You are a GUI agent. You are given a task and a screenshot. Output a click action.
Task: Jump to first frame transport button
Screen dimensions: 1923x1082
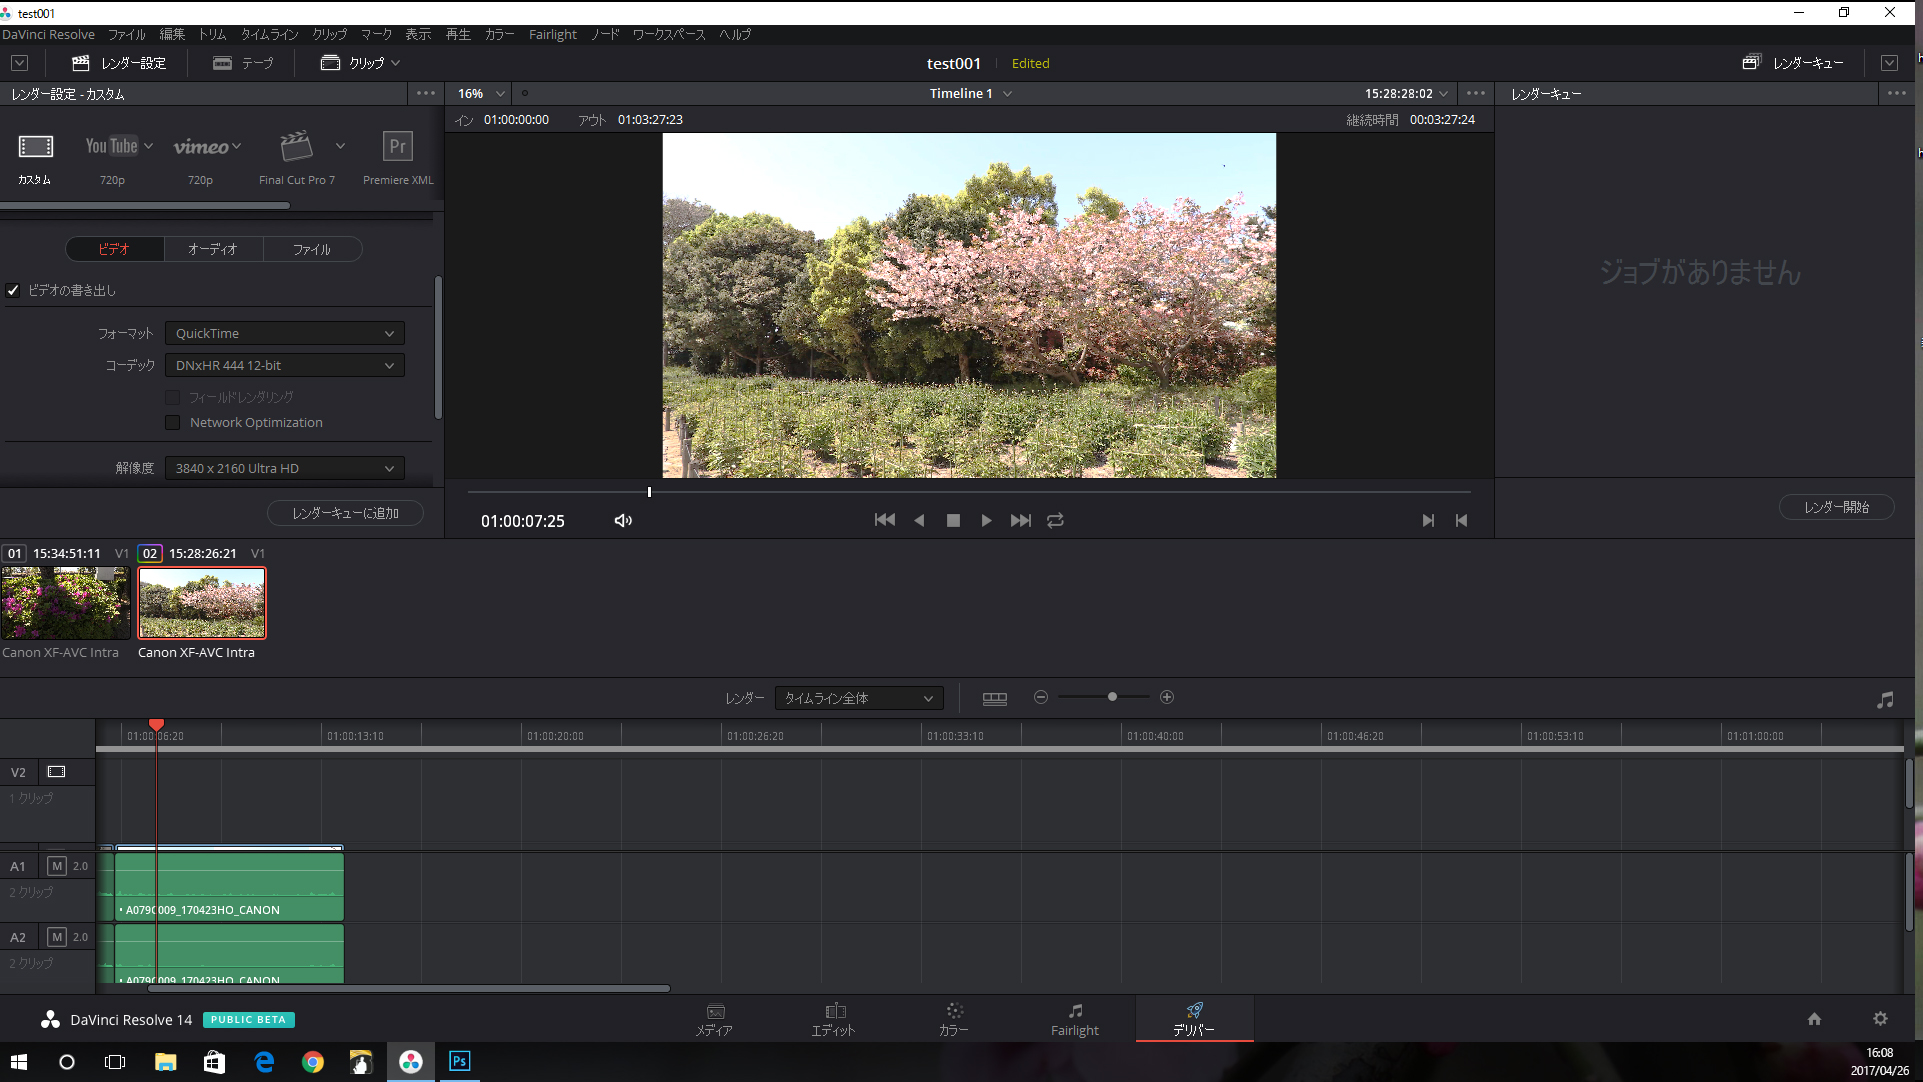(884, 520)
